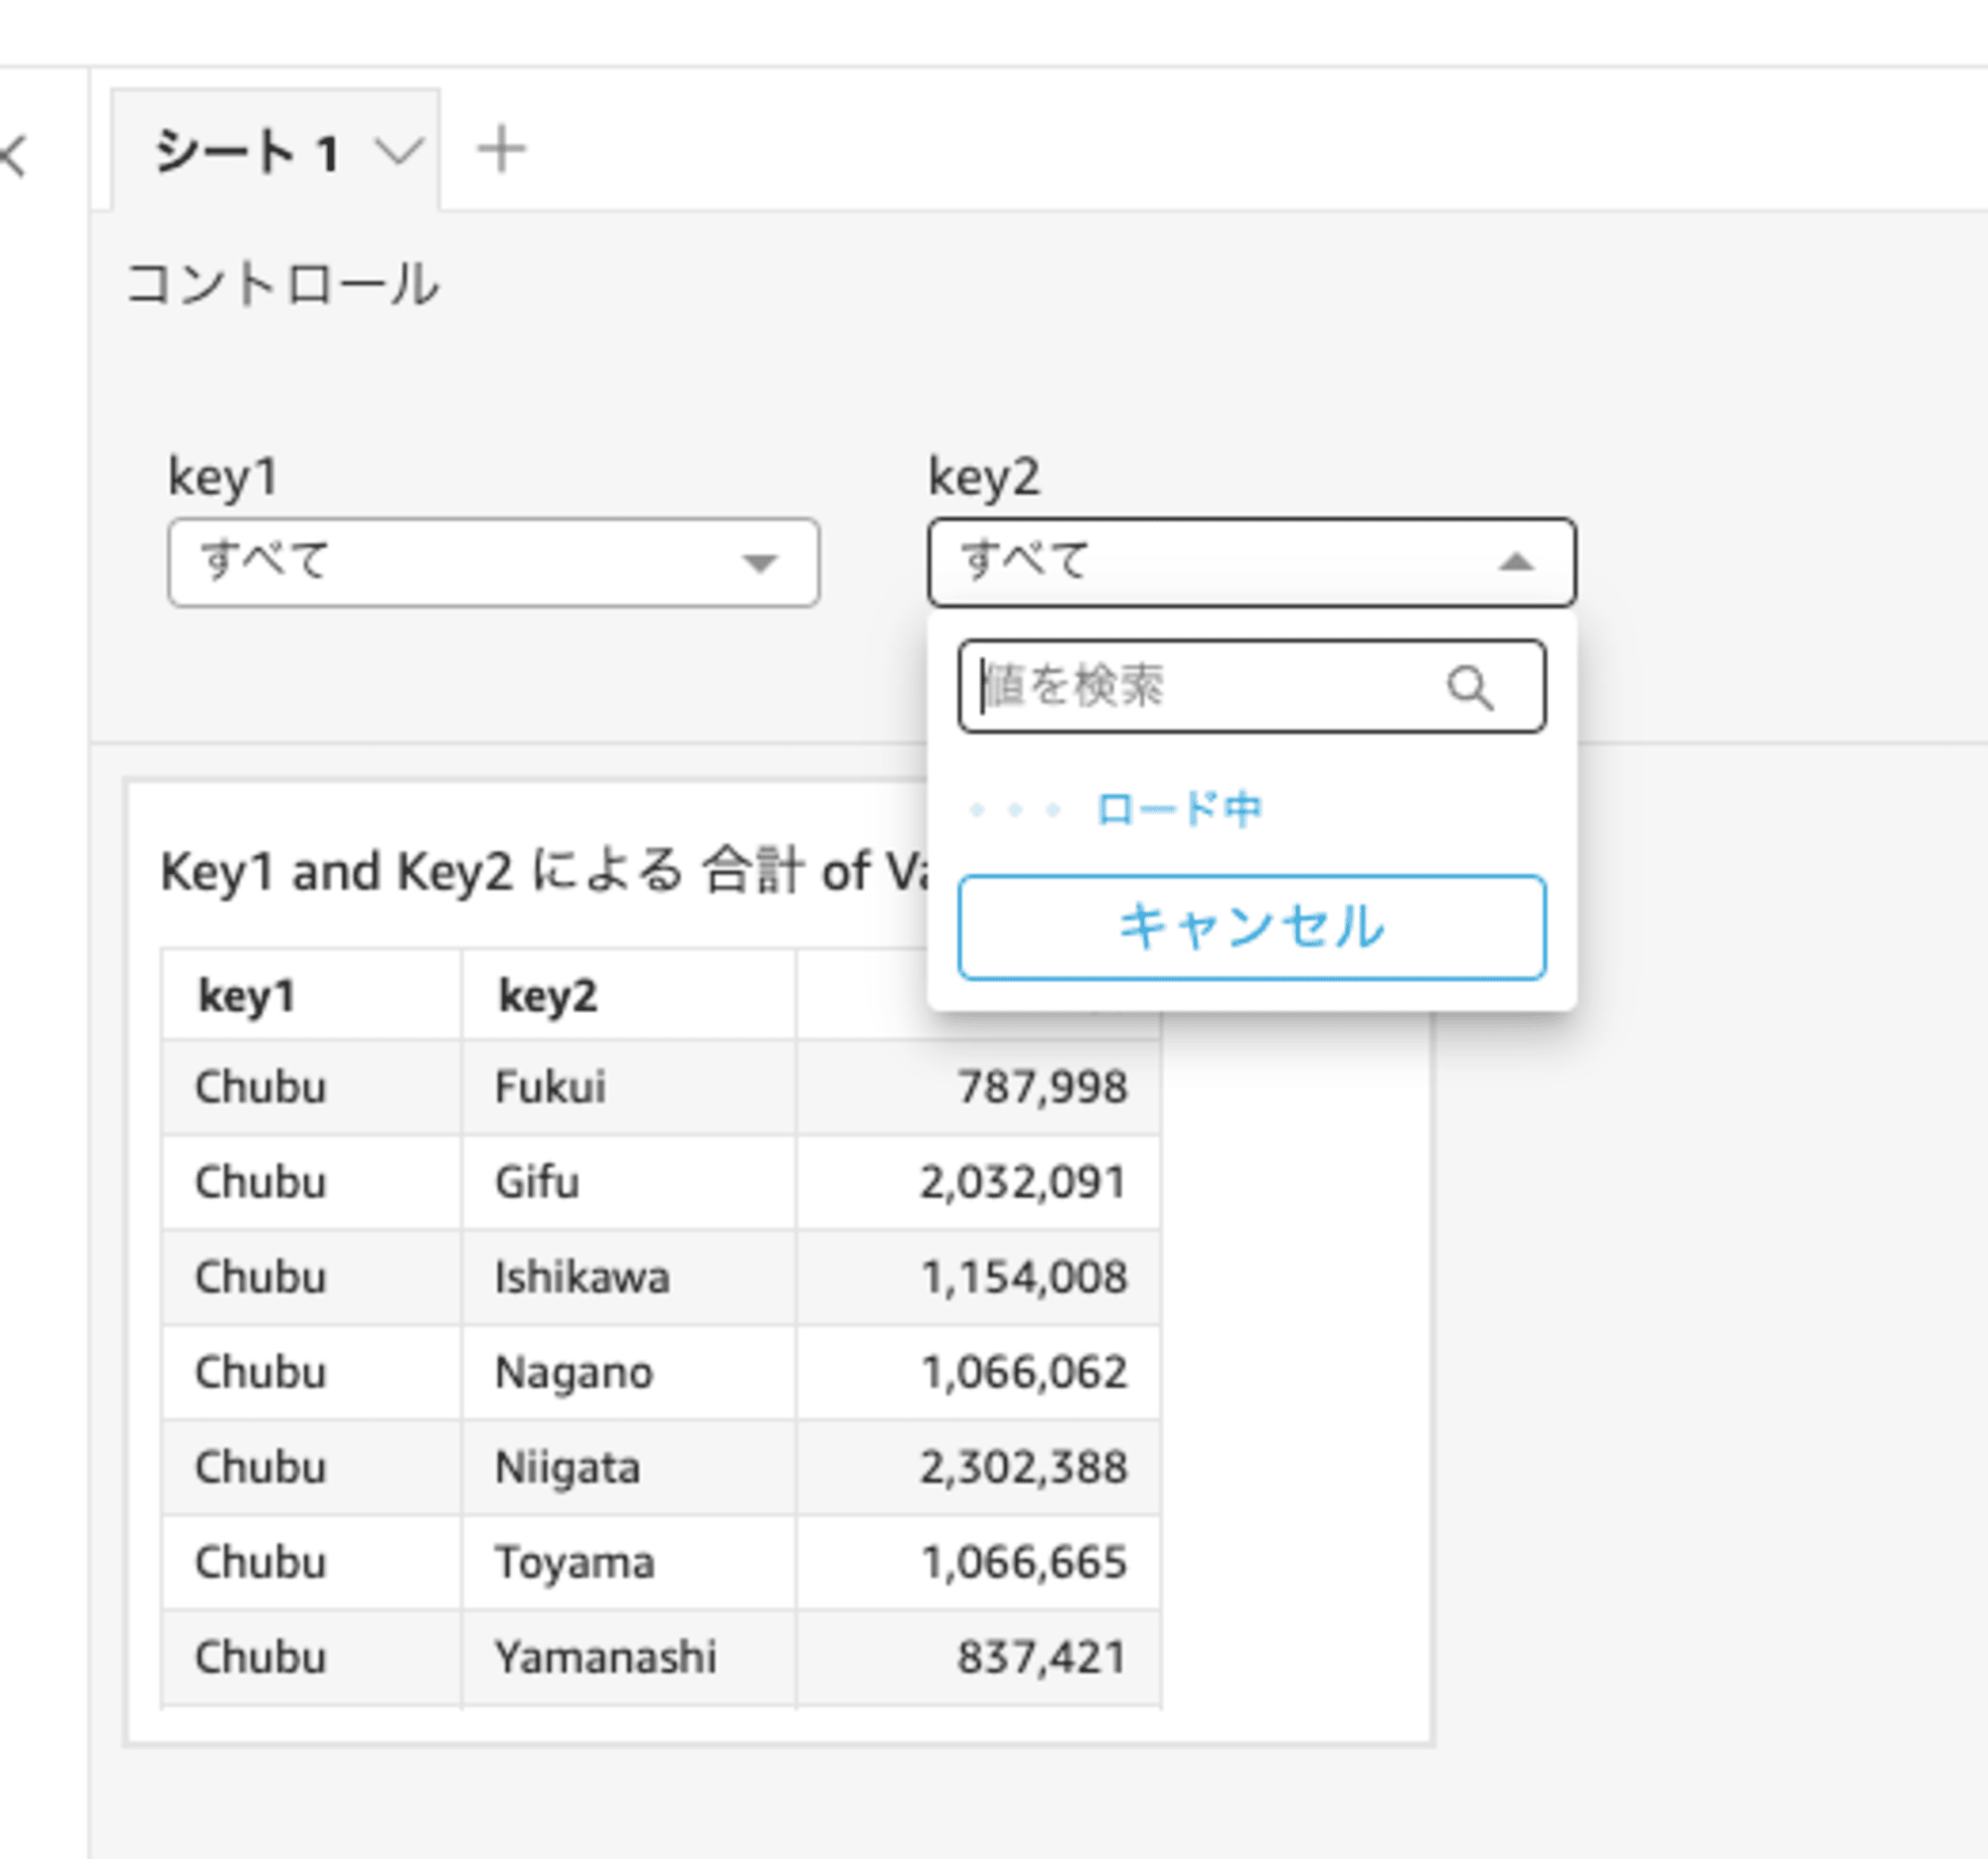Open the シート 1 tab chevron menu

[x=398, y=152]
